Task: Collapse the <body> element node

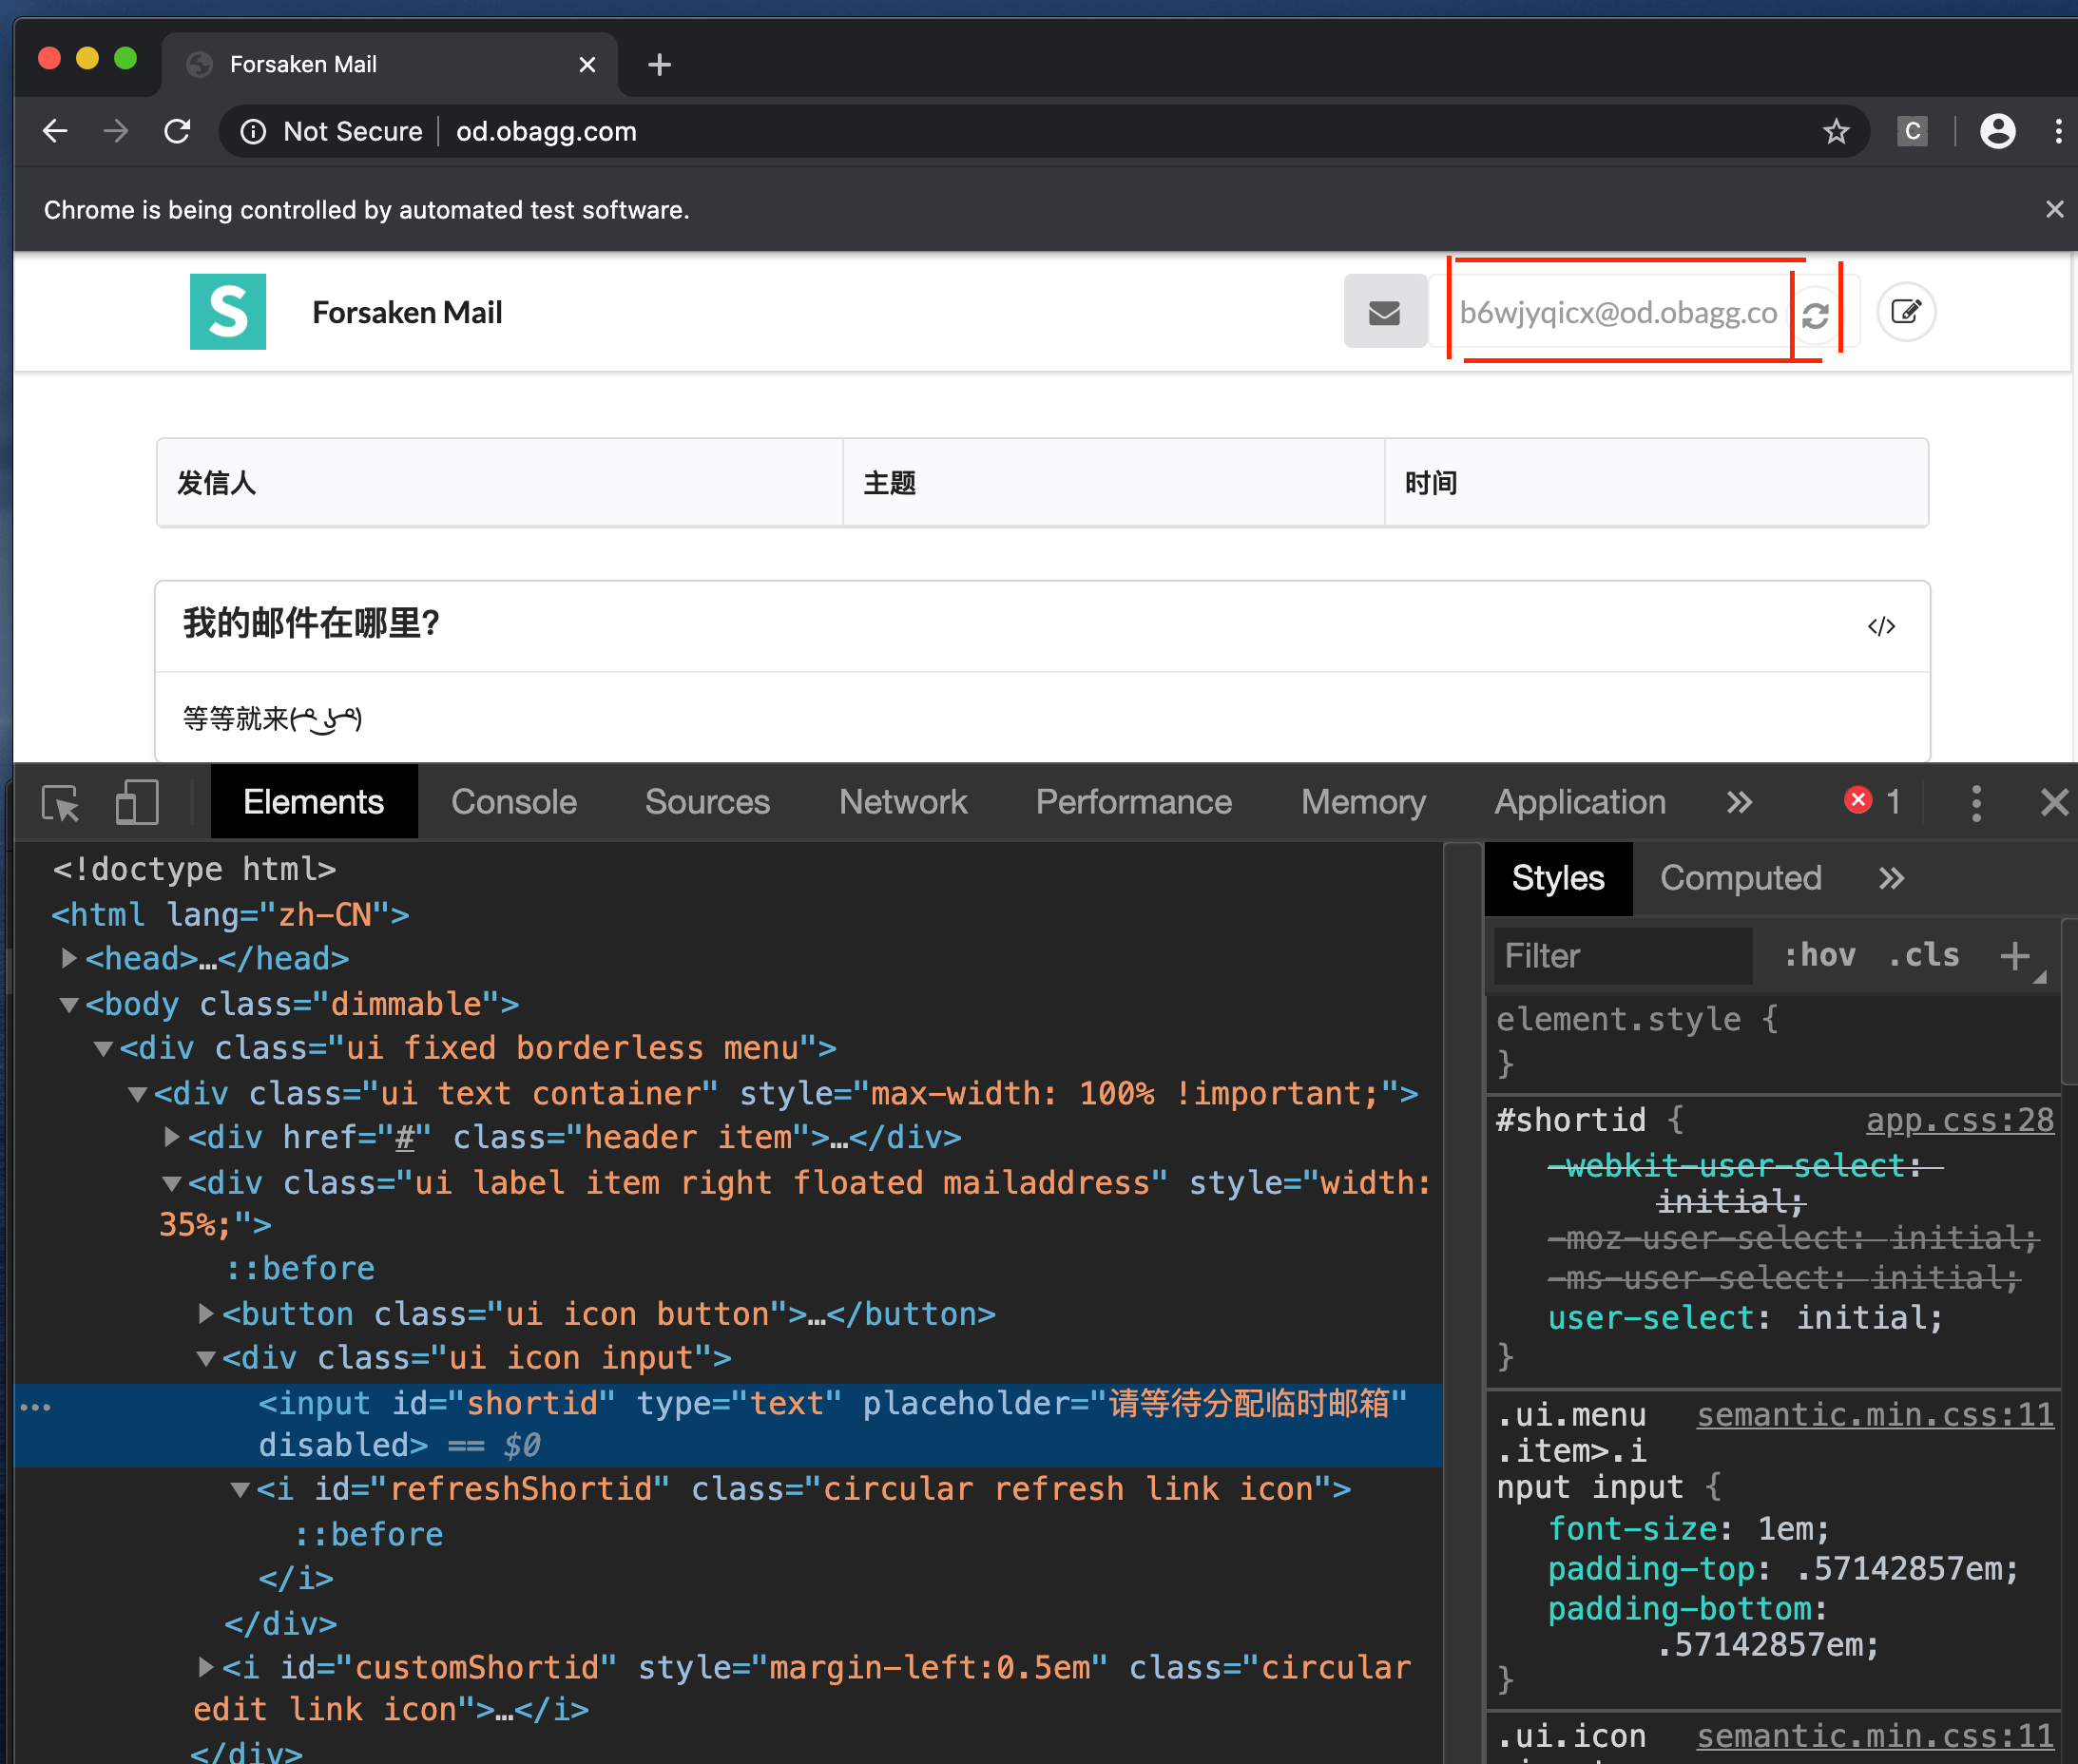Action: [68, 1004]
